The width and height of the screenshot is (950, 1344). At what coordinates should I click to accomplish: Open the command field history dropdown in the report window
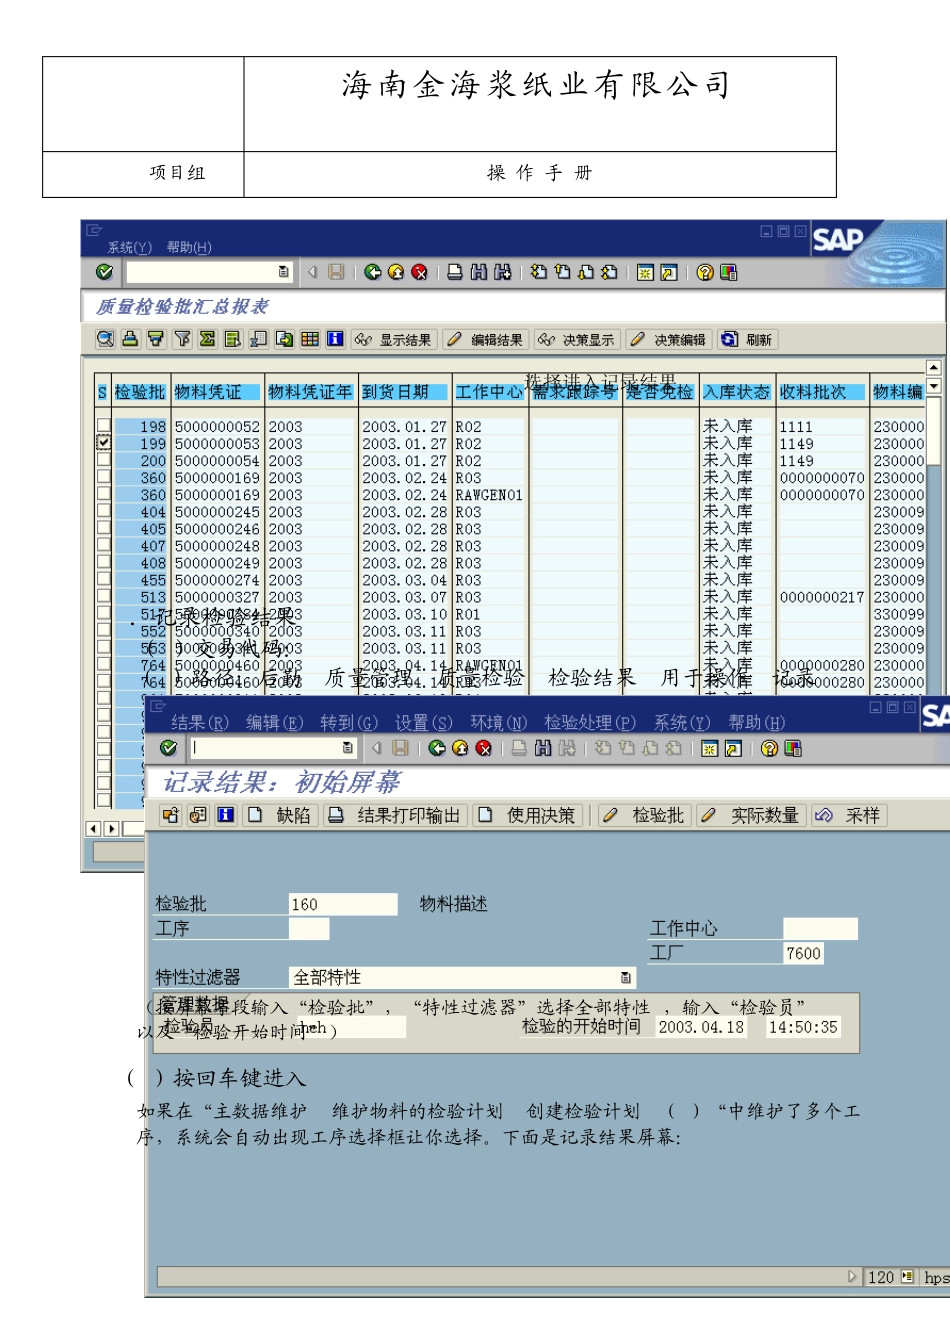pos(284,272)
